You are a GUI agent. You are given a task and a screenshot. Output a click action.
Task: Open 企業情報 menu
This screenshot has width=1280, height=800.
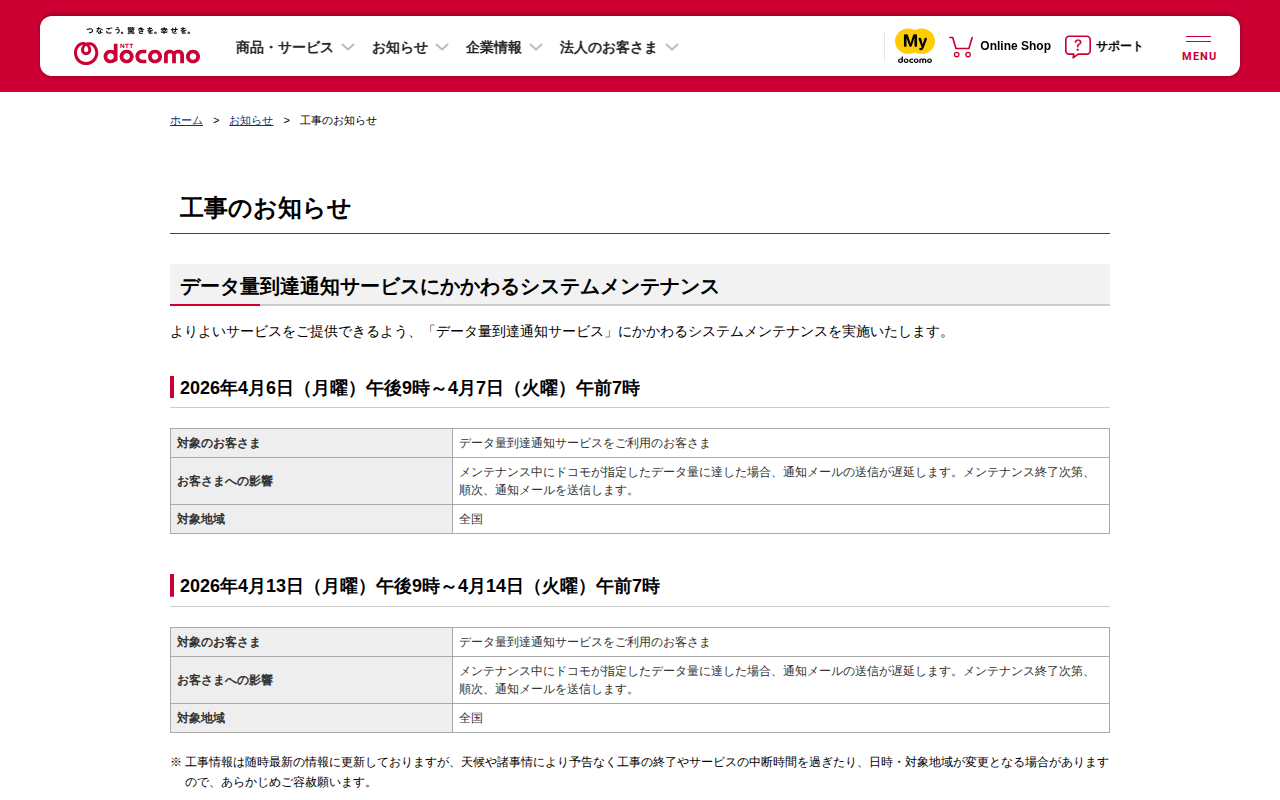494,47
